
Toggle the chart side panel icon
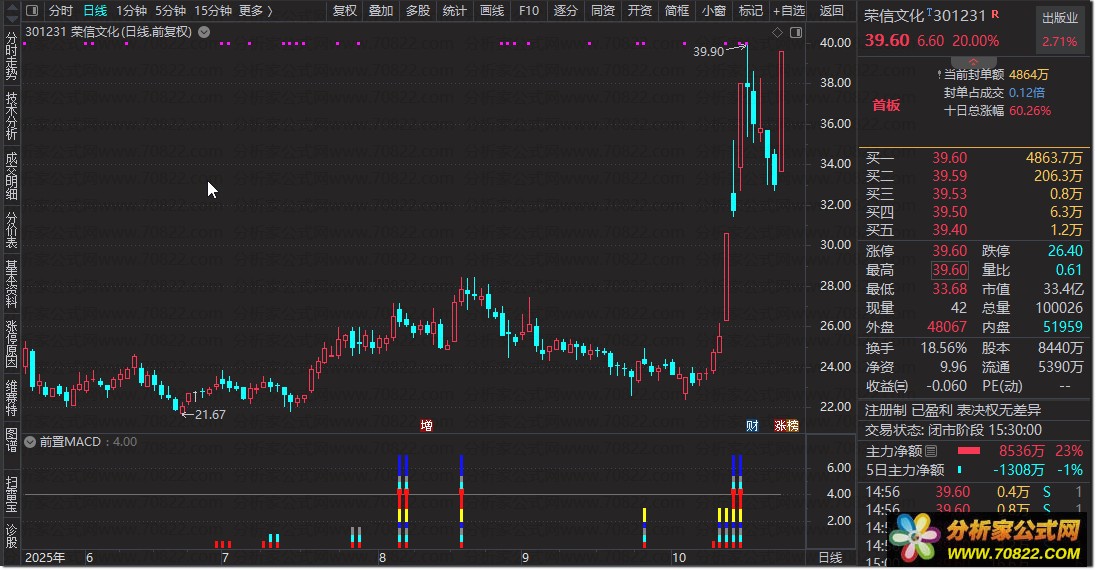click(795, 32)
